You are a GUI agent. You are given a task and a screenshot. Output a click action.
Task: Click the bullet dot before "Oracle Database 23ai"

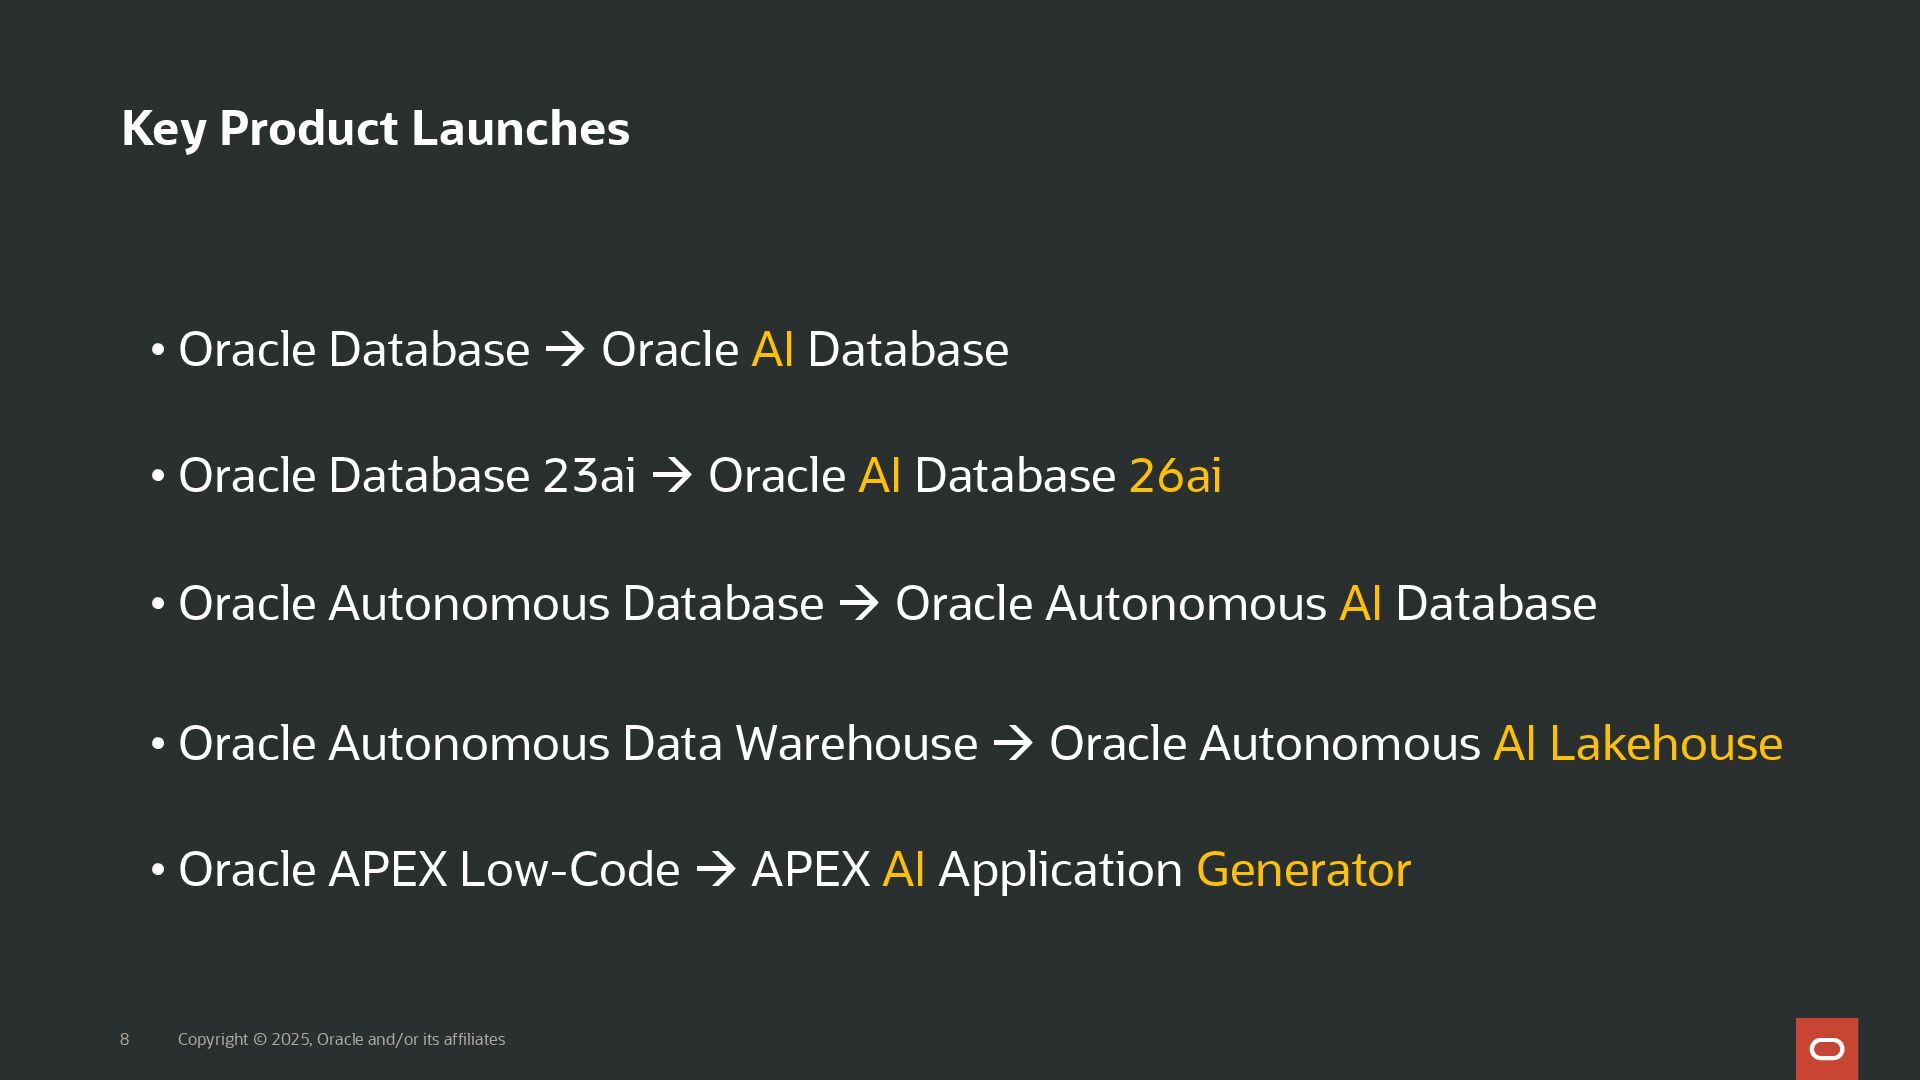click(157, 476)
